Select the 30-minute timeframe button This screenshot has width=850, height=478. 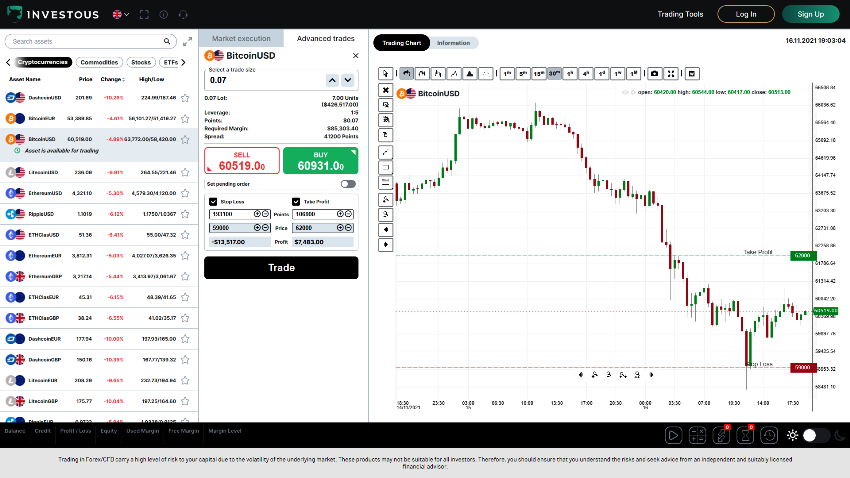point(554,73)
